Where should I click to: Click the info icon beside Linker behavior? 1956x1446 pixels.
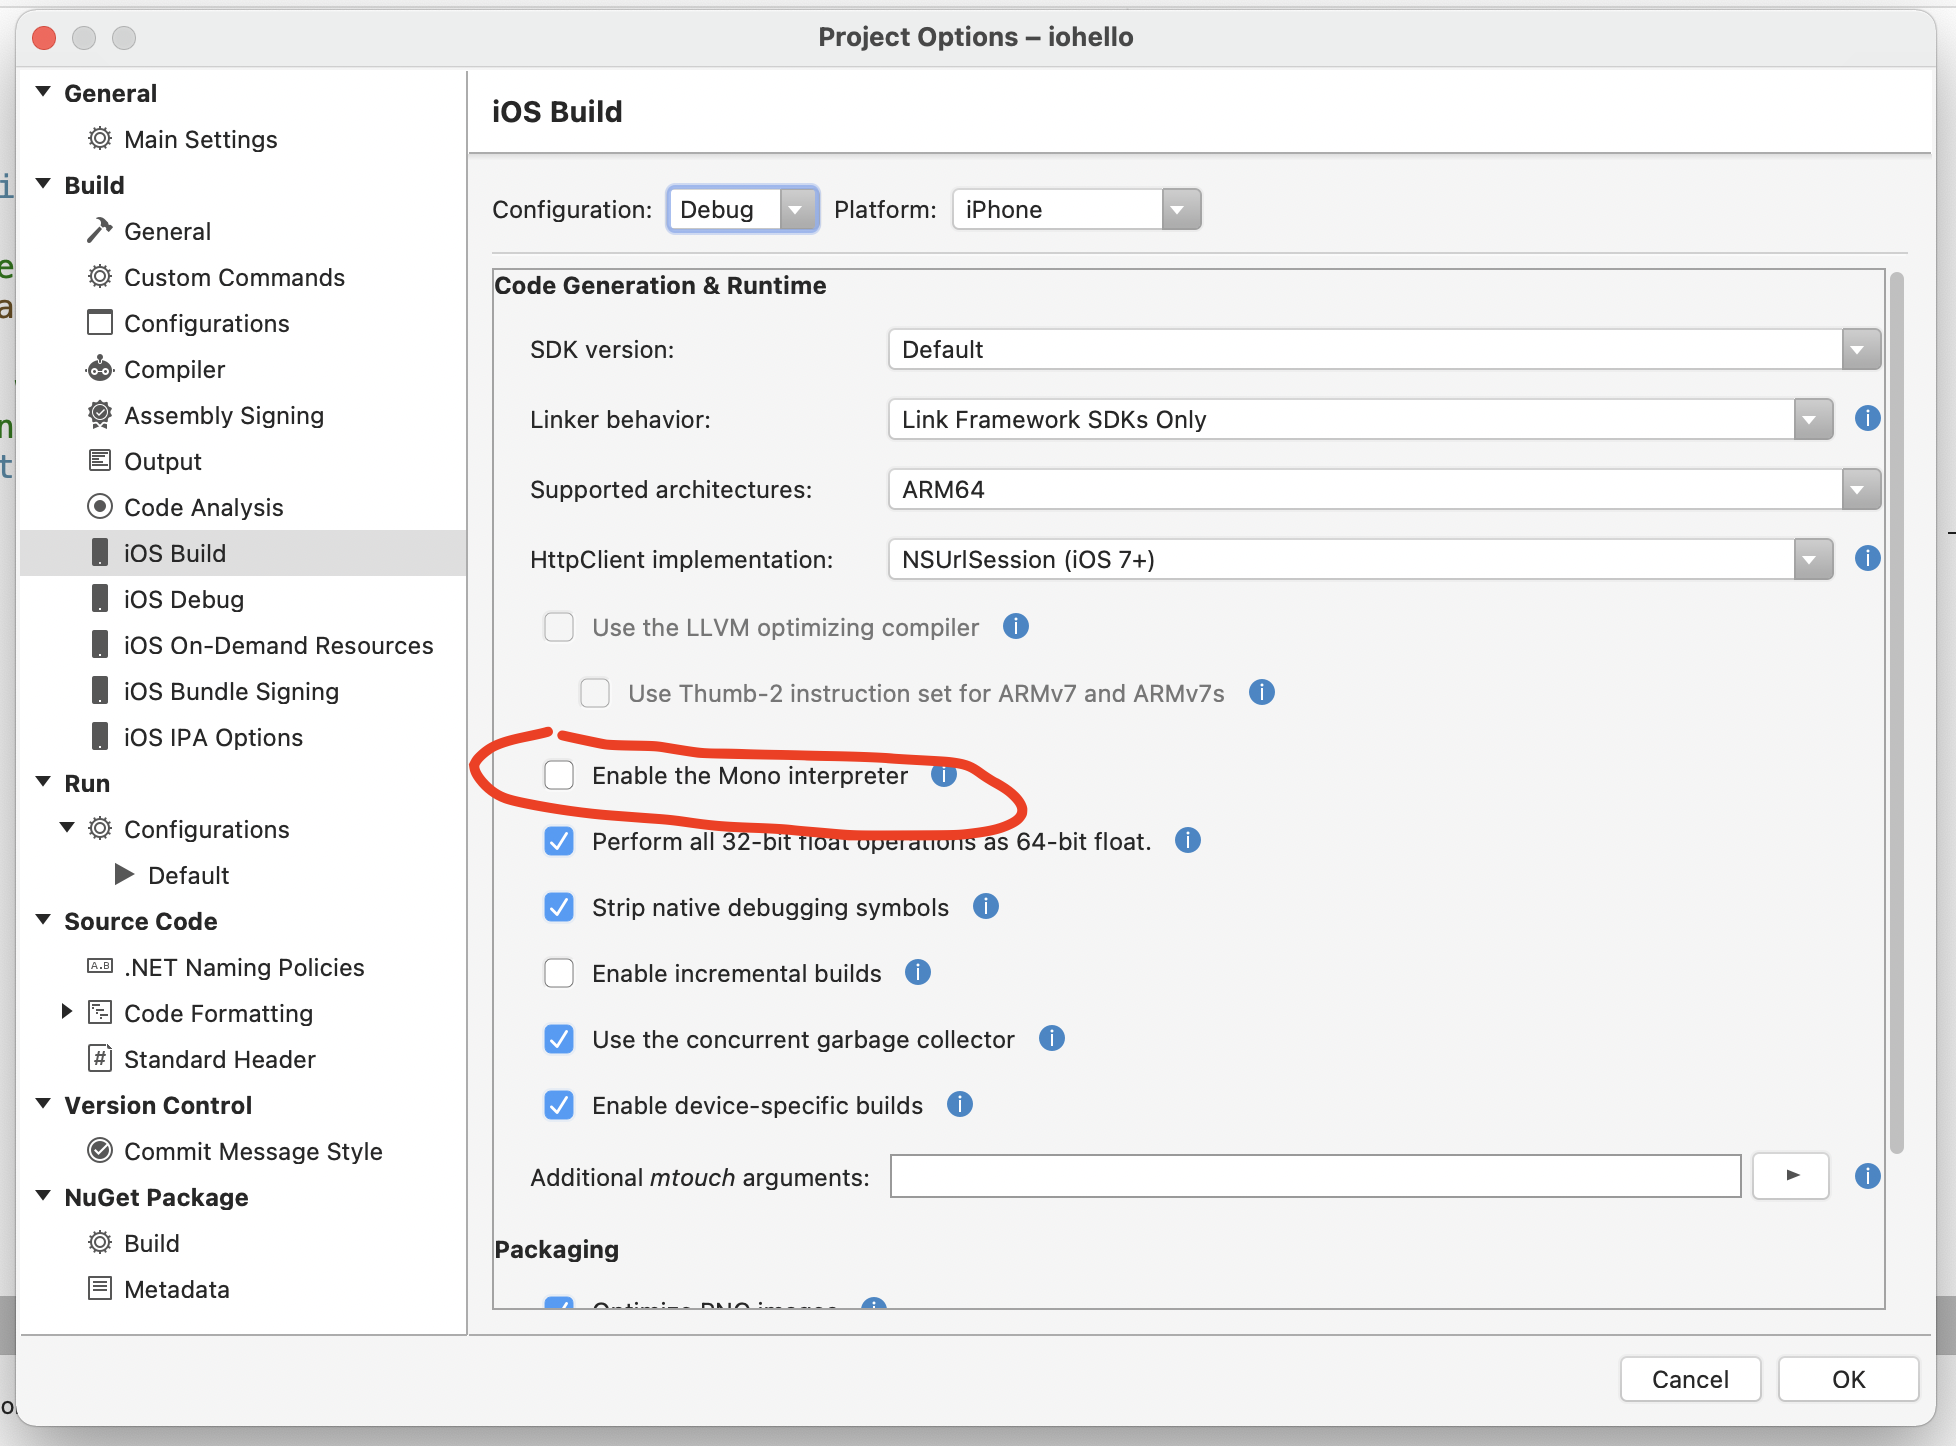[x=1867, y=419]
